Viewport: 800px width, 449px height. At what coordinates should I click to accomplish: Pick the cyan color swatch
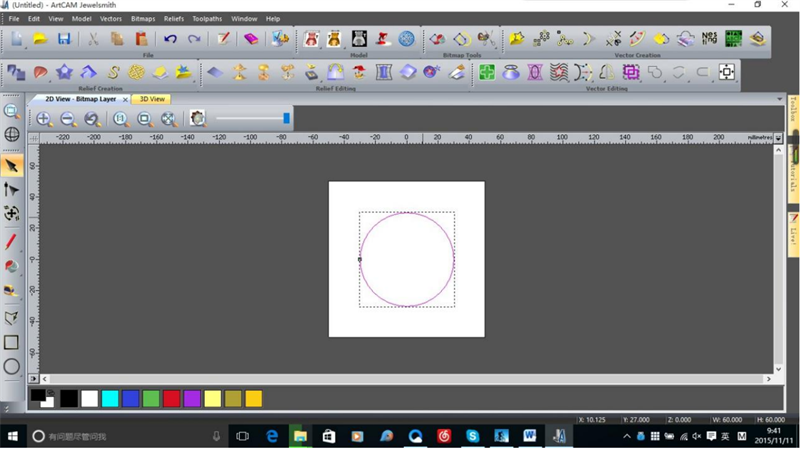[110, 399]
